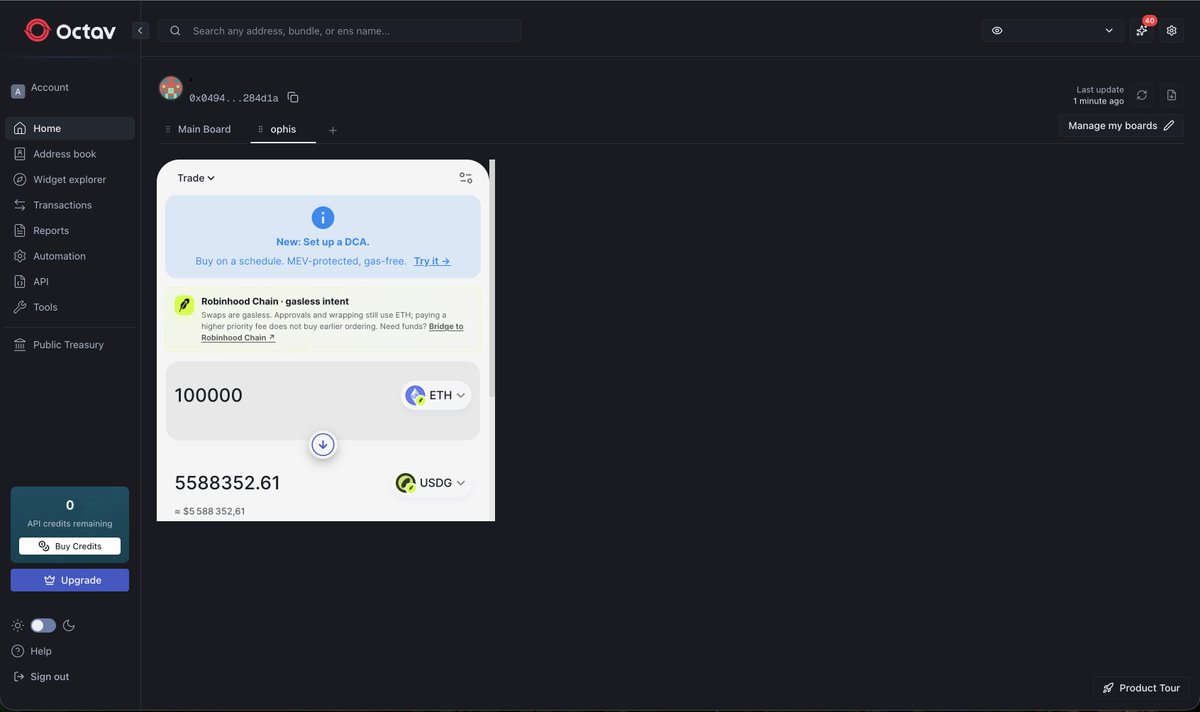Refresh the portfolio data
The width and height of the screenshot is (1200, 712).
pyautogui.click(x=1142, y=95)
